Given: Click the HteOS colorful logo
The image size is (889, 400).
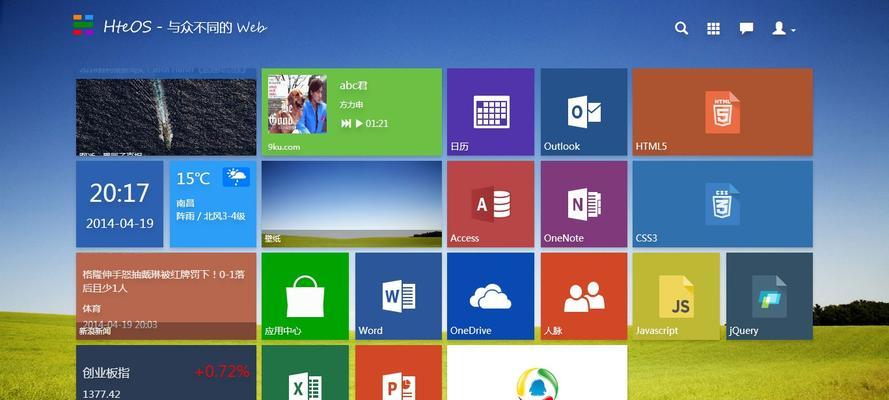Looking at the screenshot, I should coord(83,25).
